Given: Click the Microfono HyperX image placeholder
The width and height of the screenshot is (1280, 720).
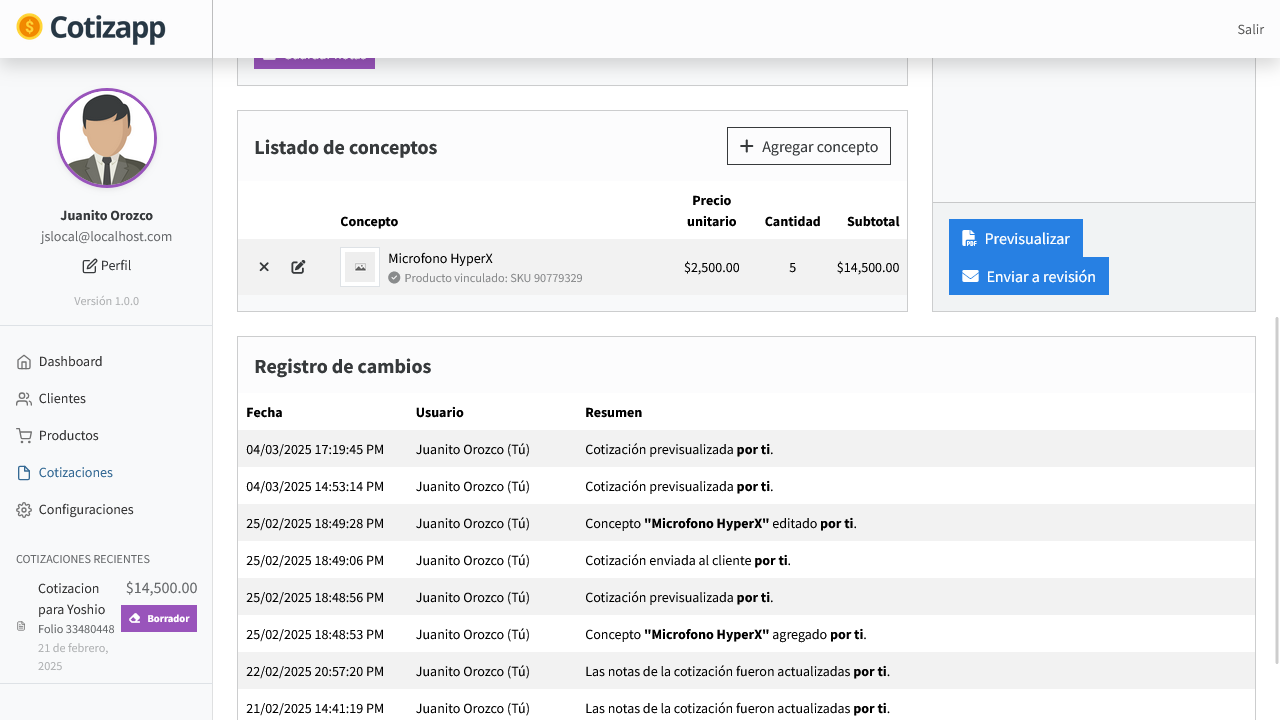Looking at the screenshot, I should 360,267.
